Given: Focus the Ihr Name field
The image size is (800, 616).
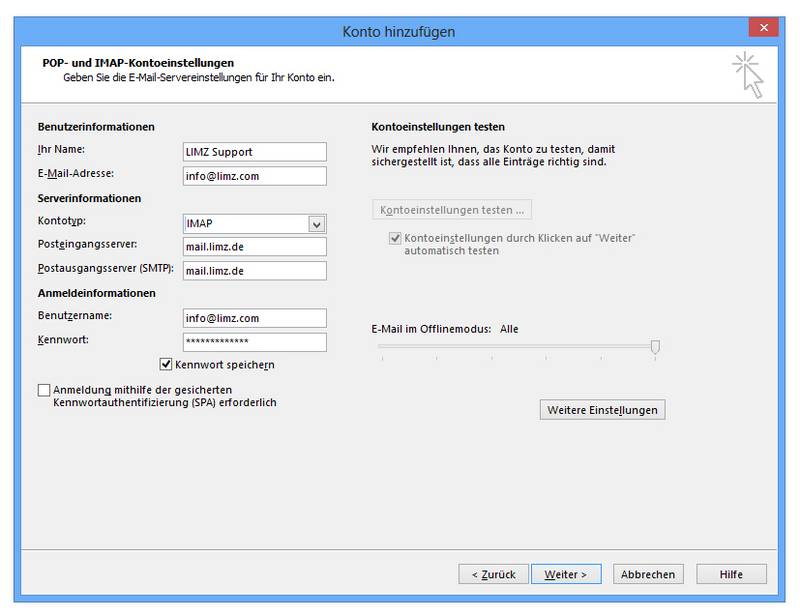Looking at the screenshot, I should click(255, 152).
